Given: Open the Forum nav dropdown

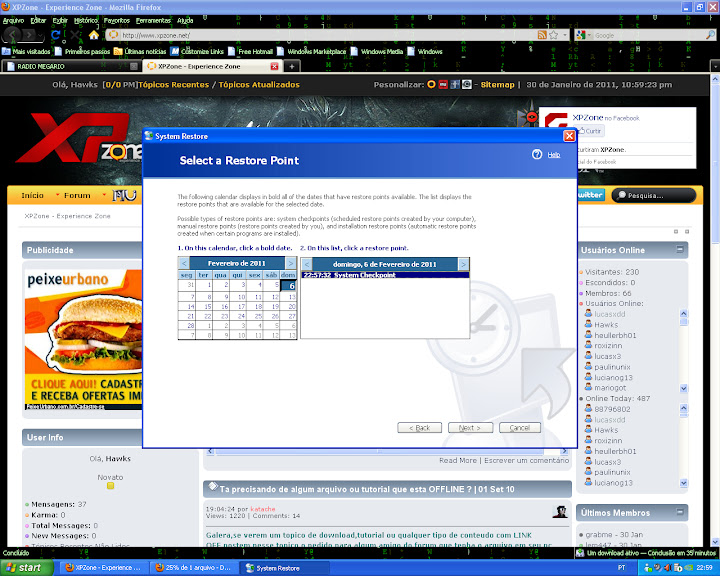Looking at the screenshot, I should pos(77,195).
